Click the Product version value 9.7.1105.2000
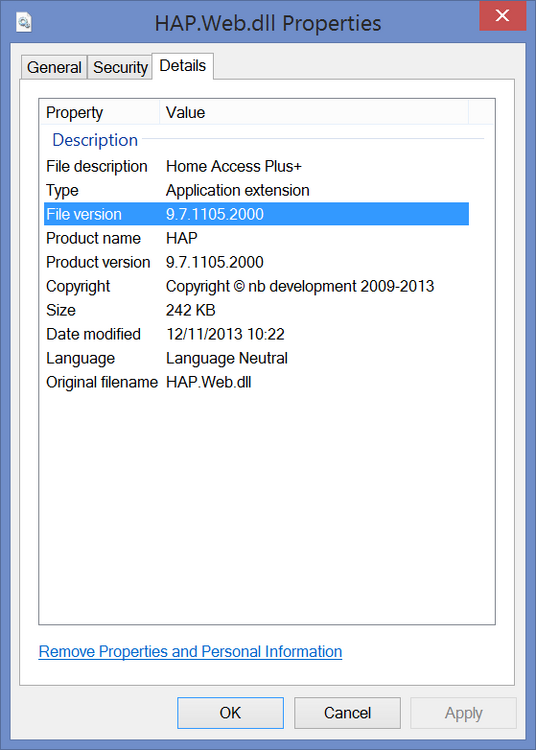536x750 pixels. coord(215,262)
